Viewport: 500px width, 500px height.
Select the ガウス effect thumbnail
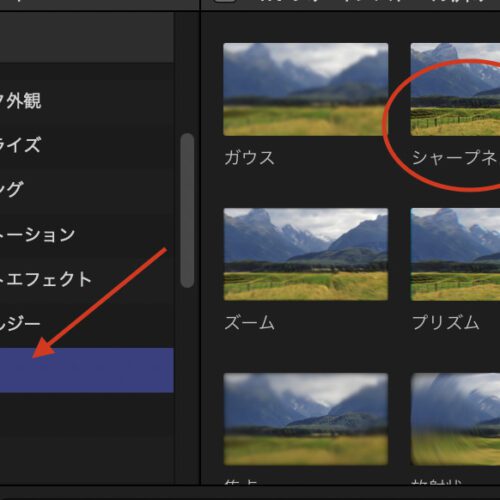tap(306, 89)
